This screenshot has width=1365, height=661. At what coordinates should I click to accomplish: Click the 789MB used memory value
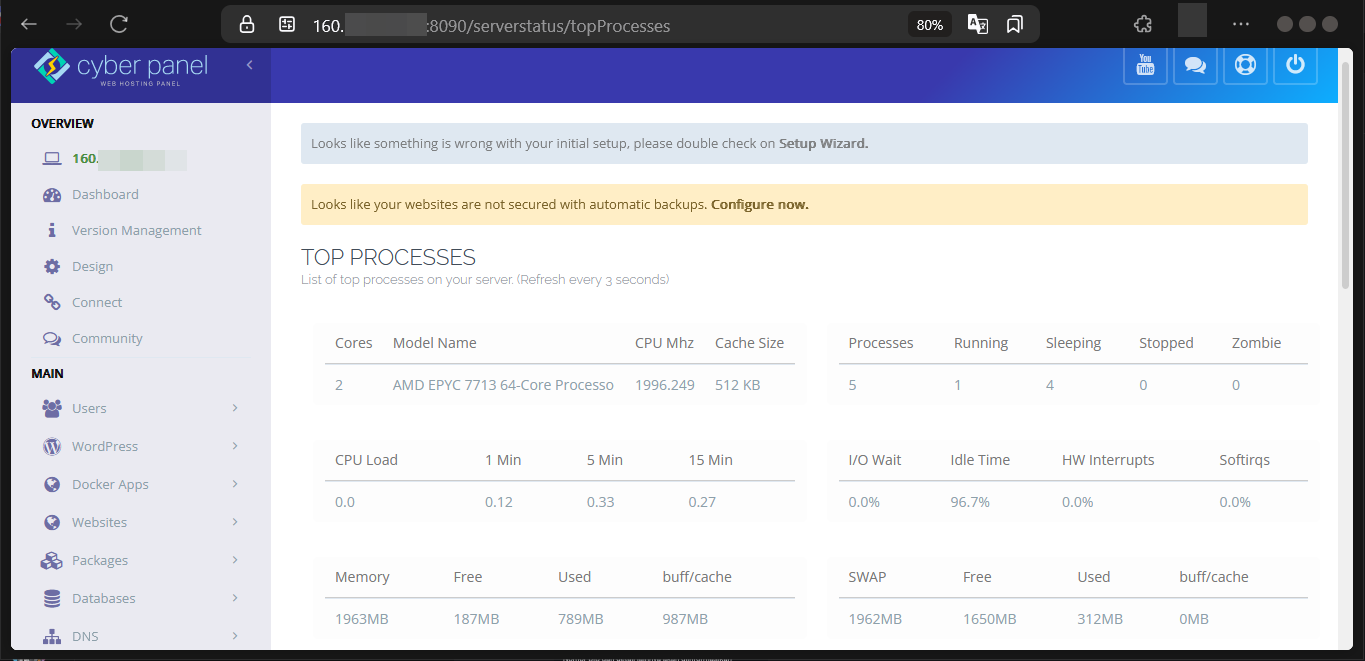581,620
